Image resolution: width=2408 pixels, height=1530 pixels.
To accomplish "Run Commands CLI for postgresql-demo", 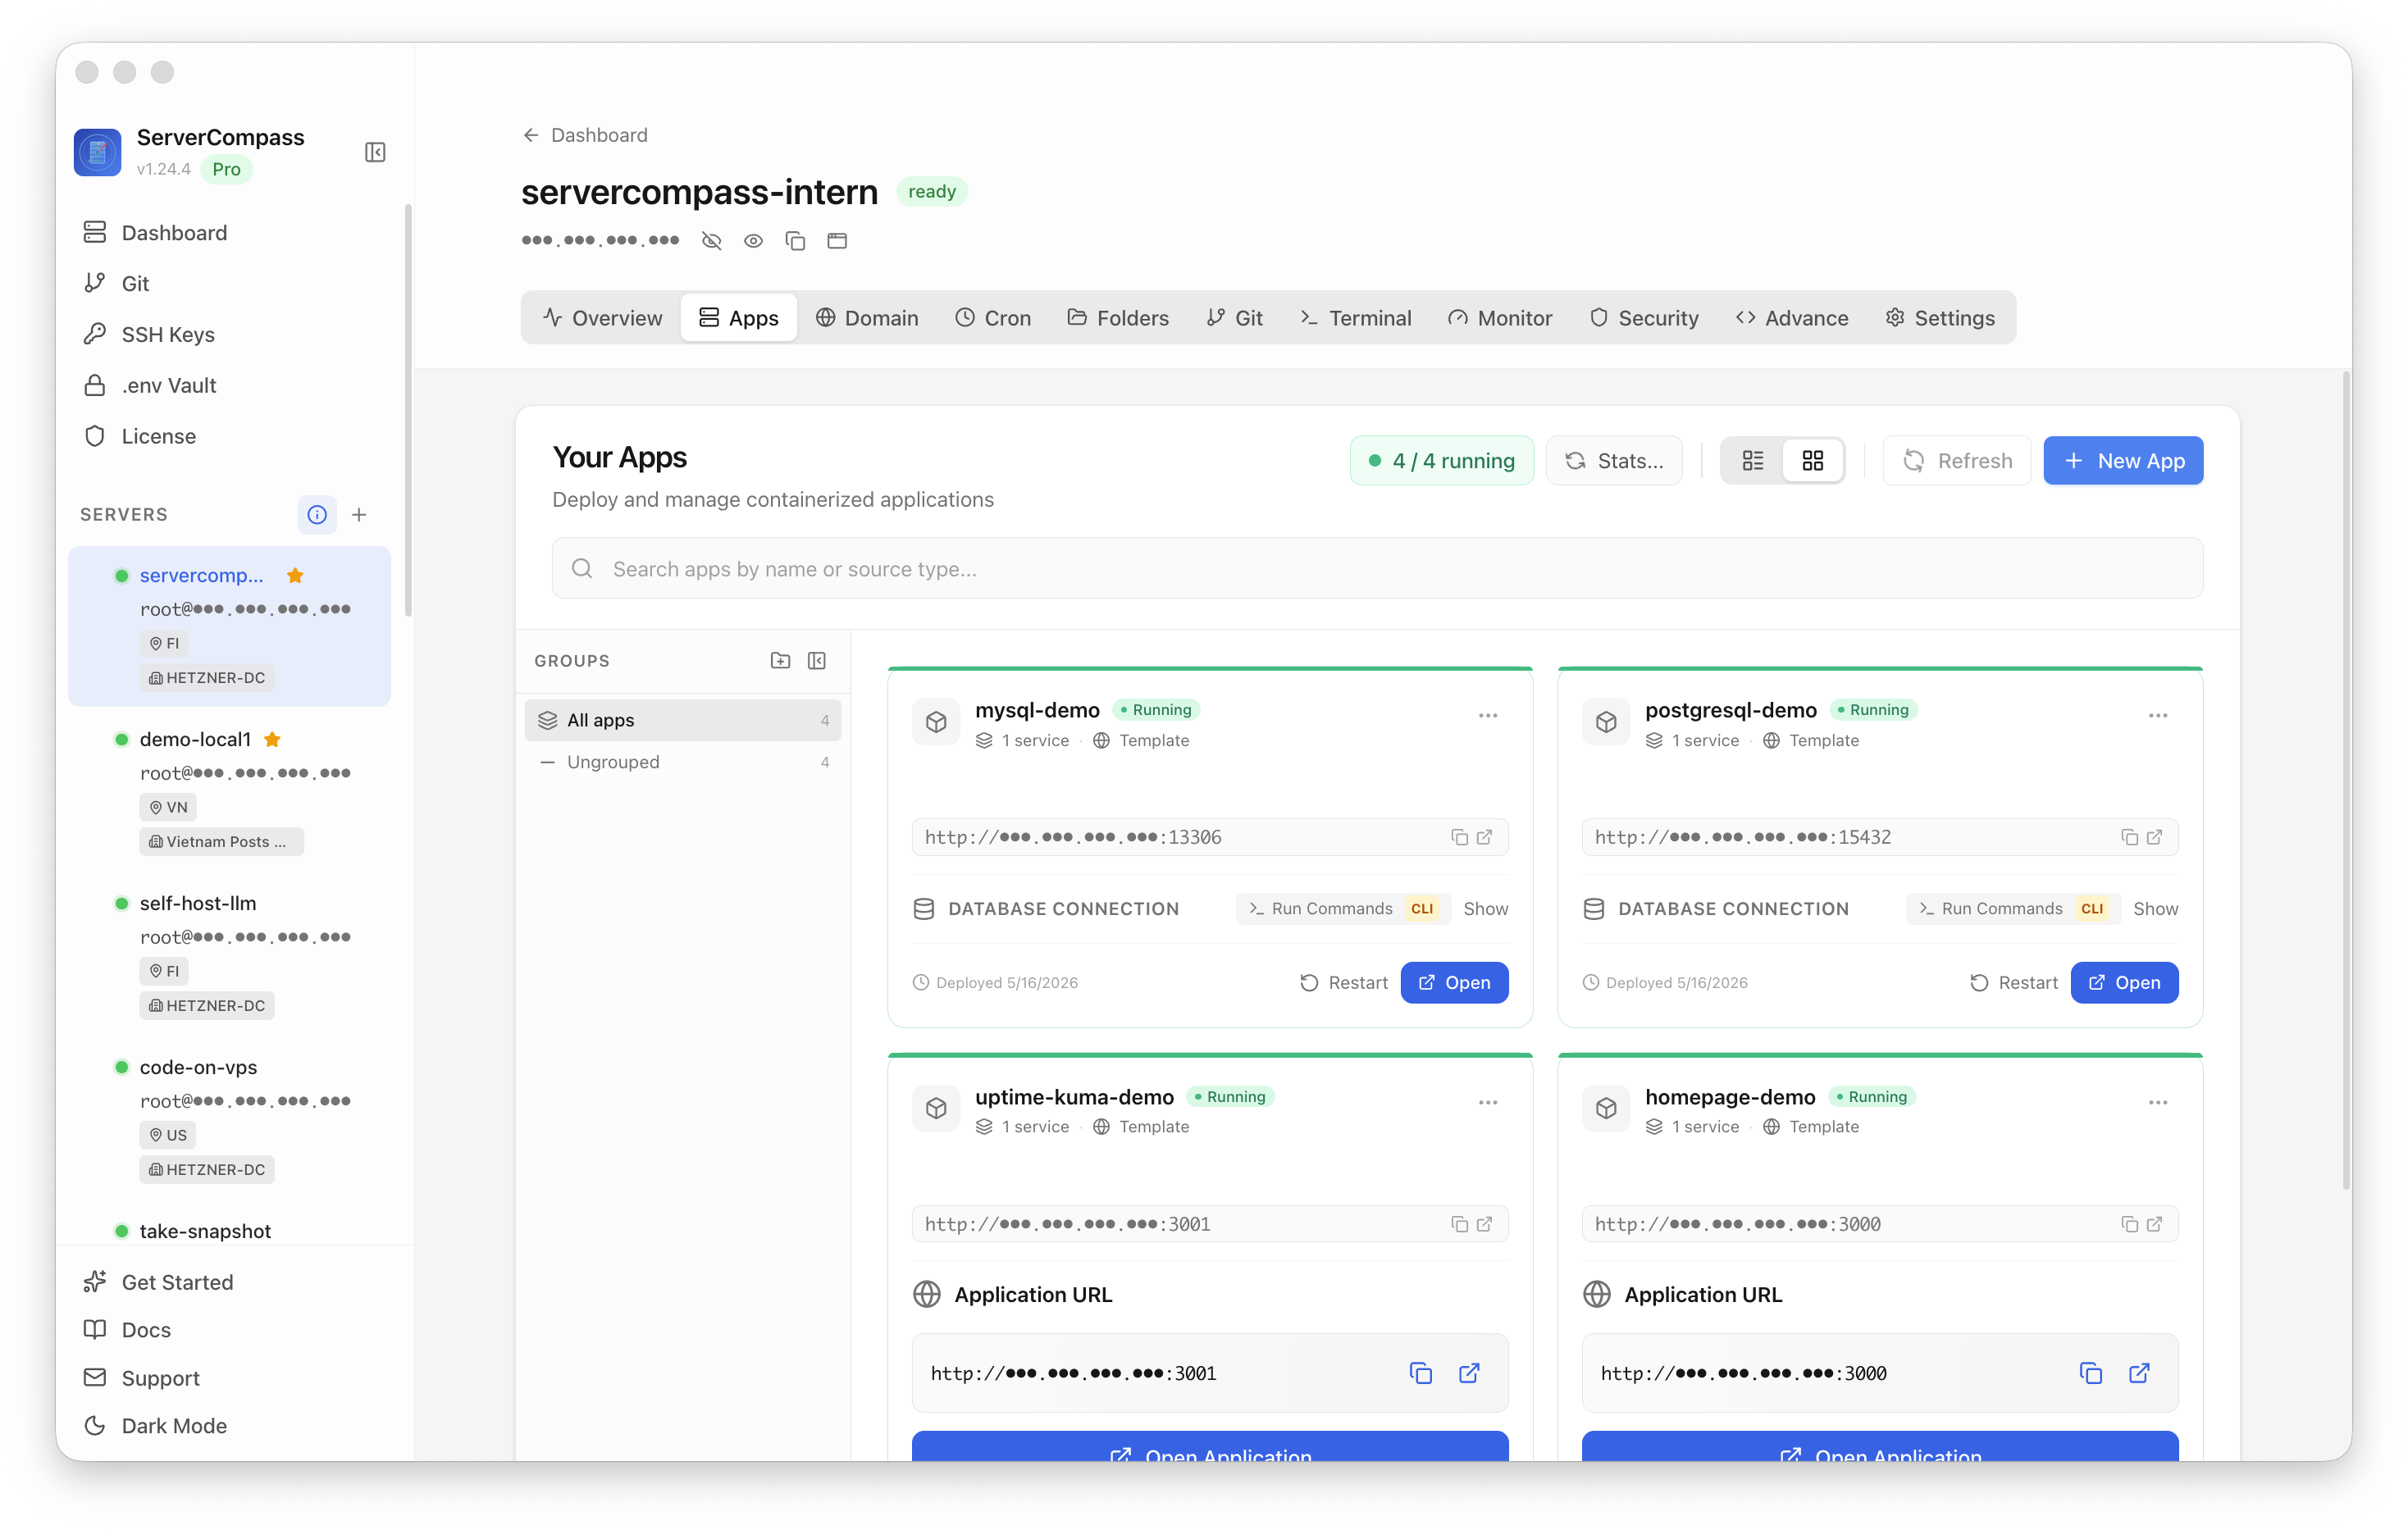I will (x=2012, y=909).
